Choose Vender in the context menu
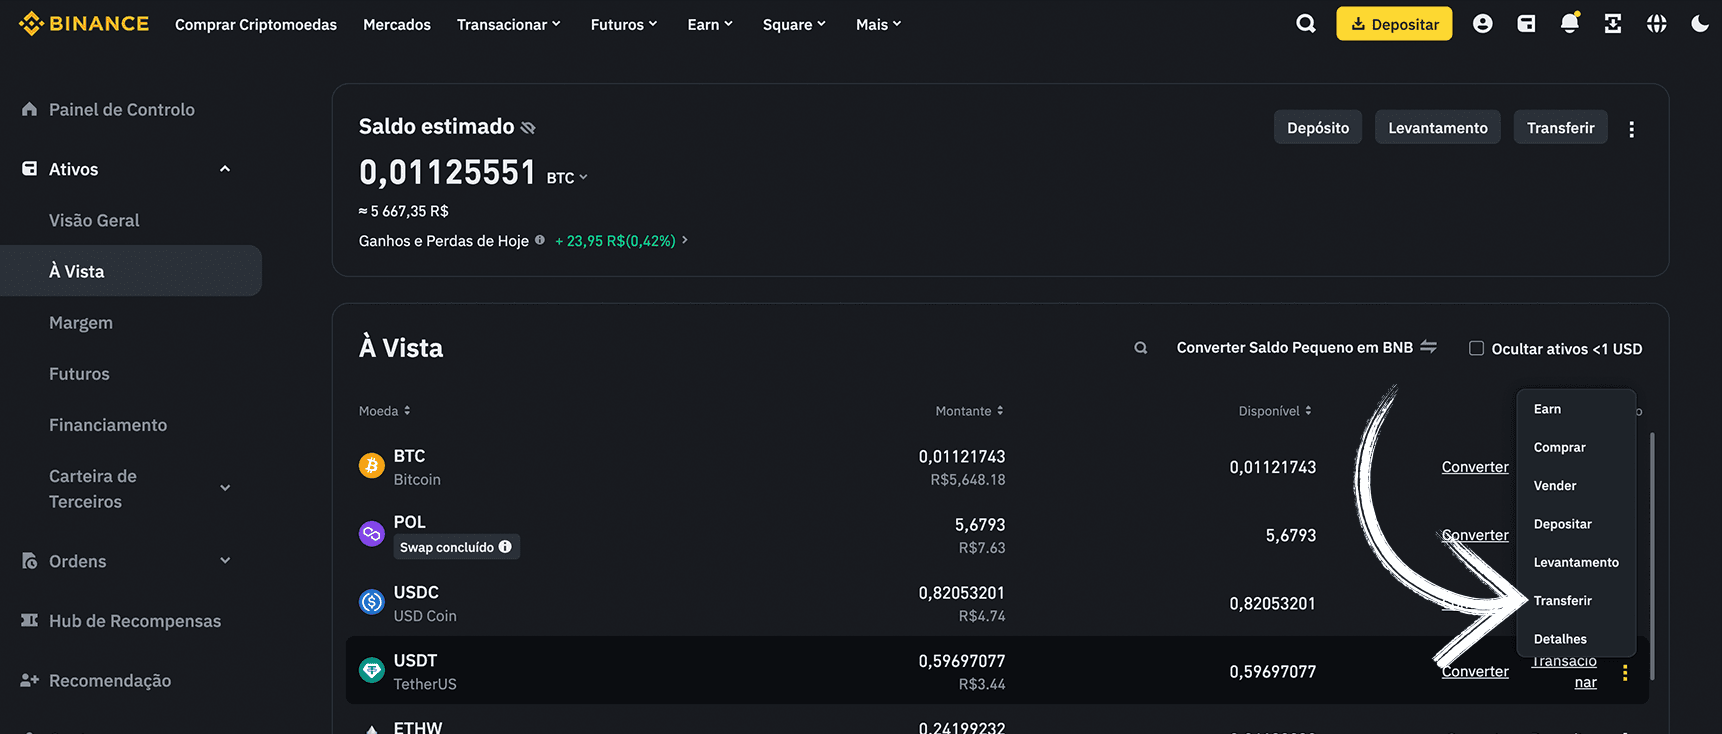 [x=1555, y=485]
